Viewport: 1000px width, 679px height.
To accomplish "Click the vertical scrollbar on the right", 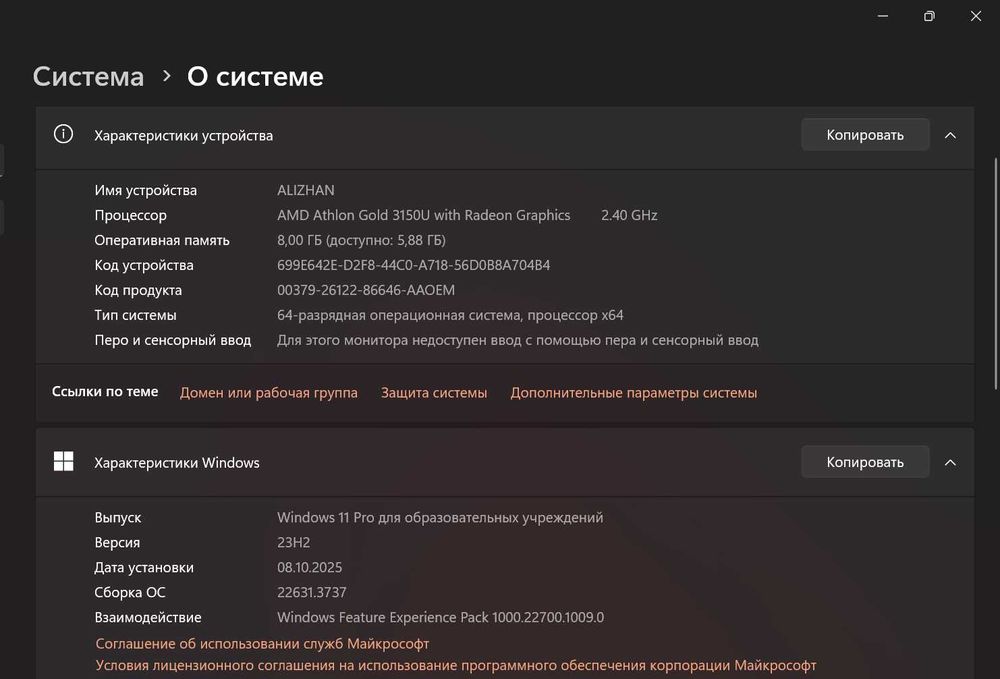I will (x=995, y=270).
